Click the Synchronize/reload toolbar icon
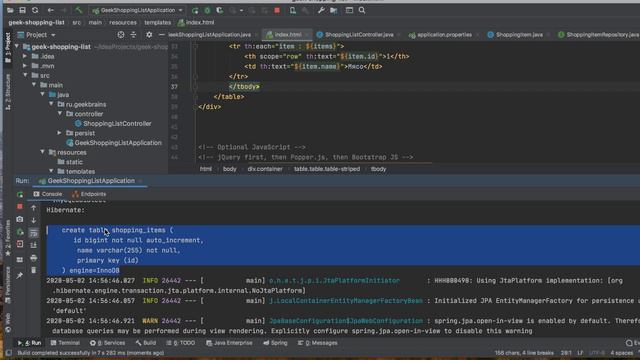The image size is (640, 360). tap(35, 10)
